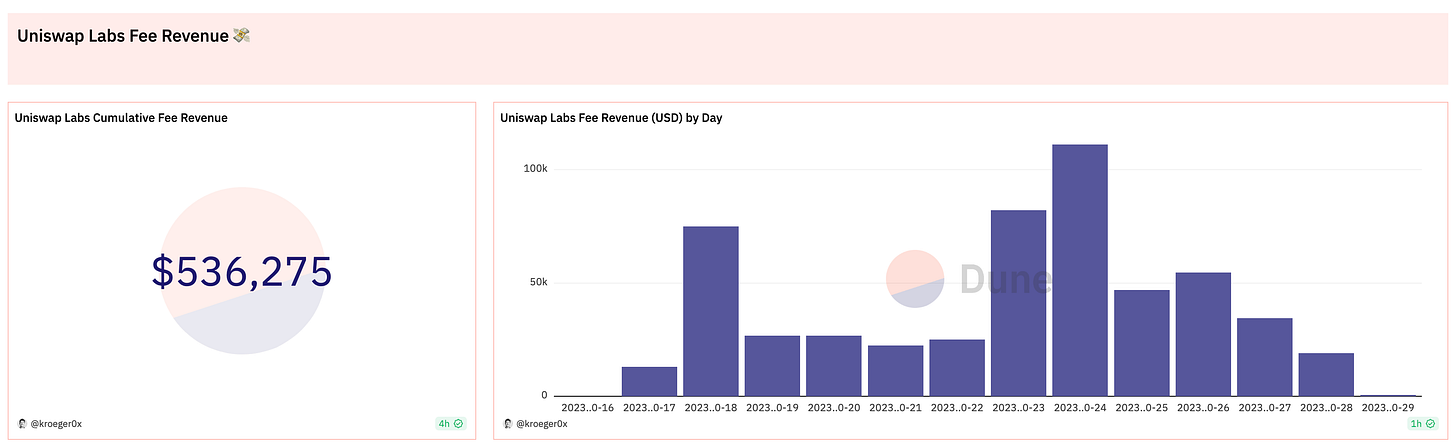Select the bar for 2023..0-26

tap(1204, 335)
